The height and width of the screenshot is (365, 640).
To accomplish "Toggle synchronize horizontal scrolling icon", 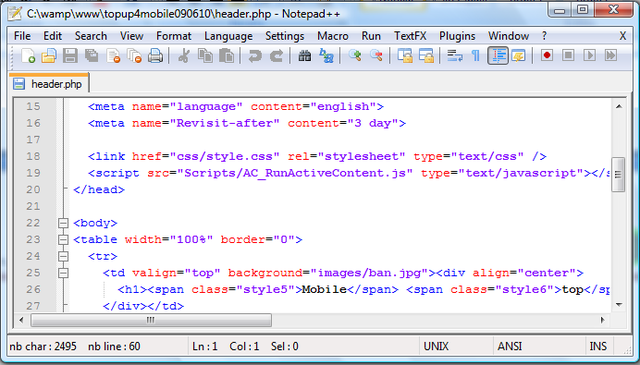I will point(426,56).
